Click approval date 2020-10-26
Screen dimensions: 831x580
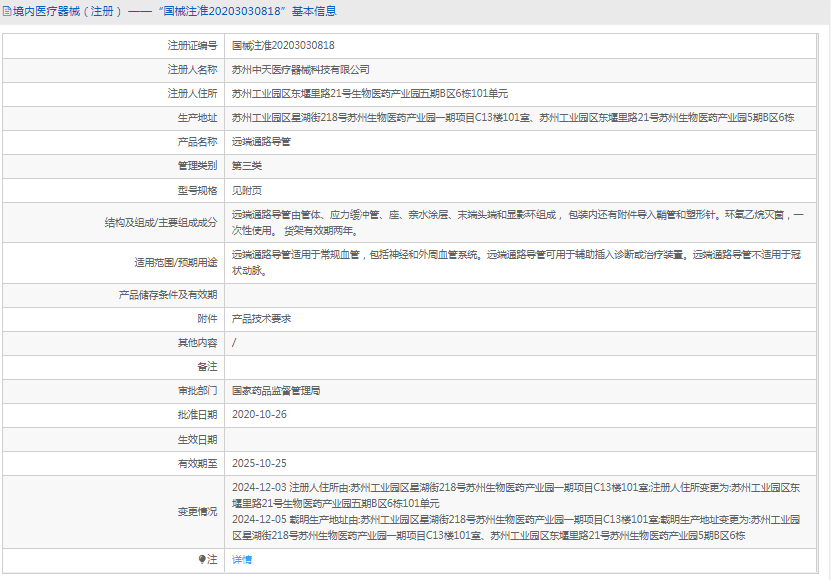(x=259, y=415)
